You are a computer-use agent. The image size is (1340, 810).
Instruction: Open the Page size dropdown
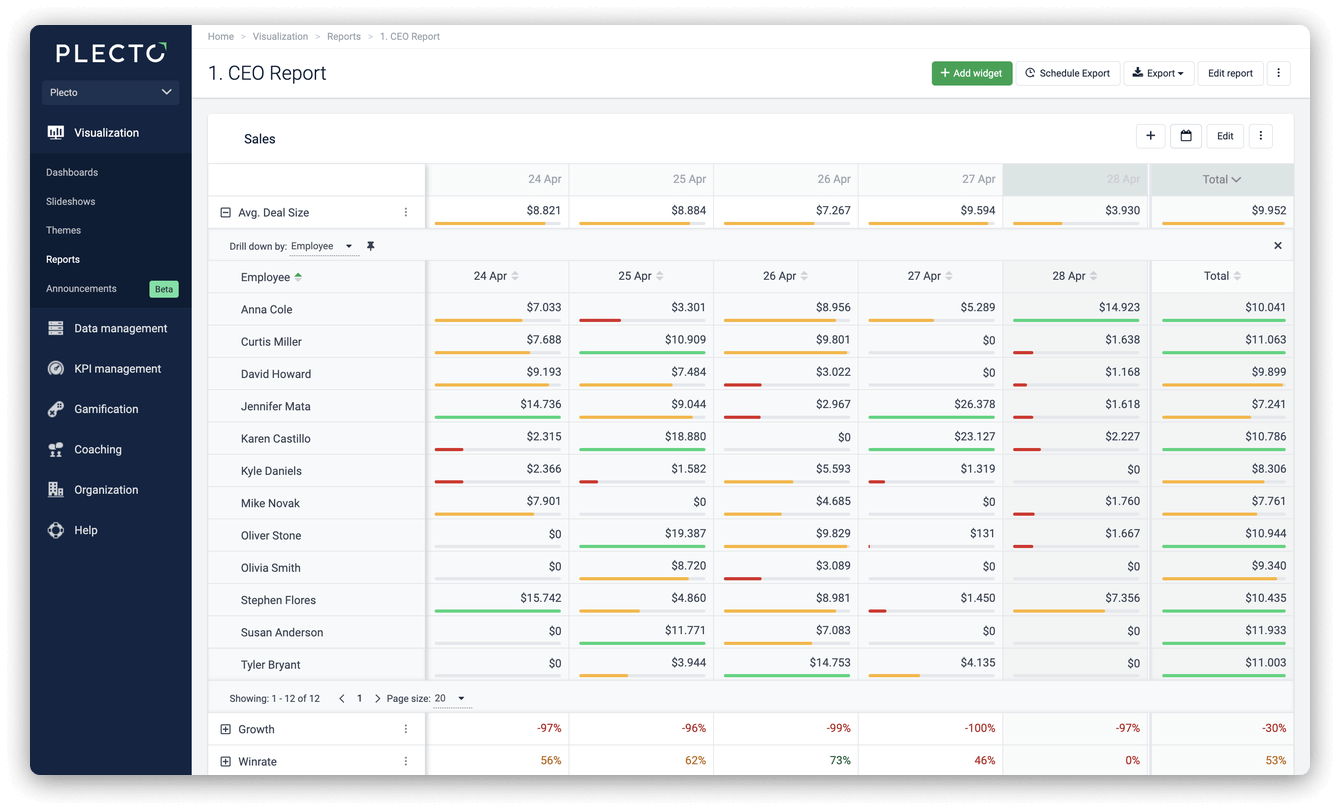450,698
